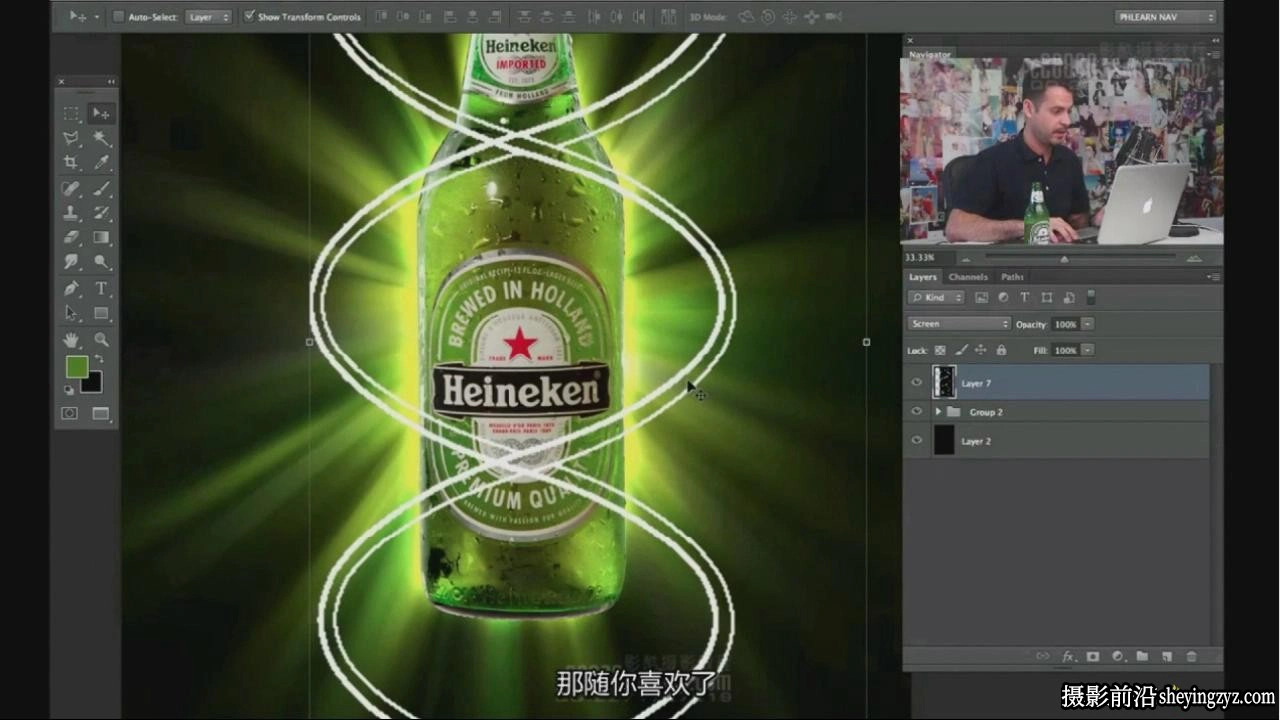Select the Magic Wand tool

[x=101, y=138]
